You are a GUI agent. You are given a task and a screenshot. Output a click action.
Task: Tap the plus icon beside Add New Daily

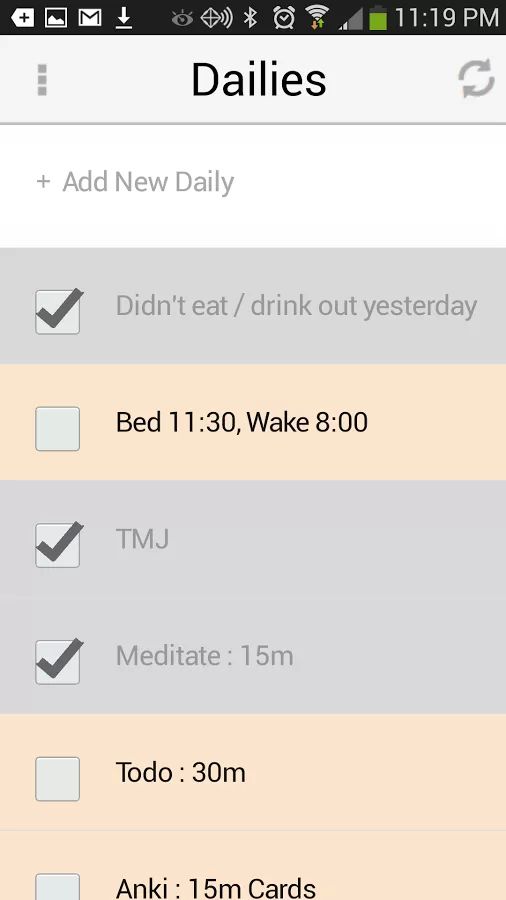click(x=43, y=182)
